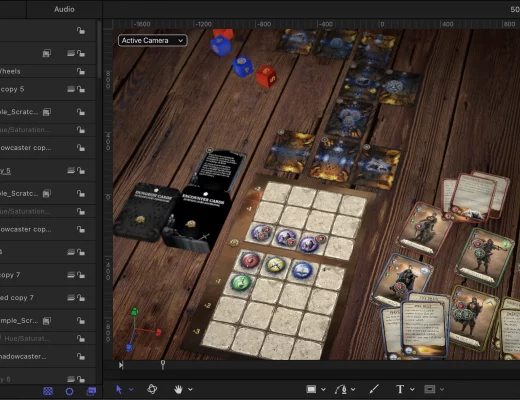
Task: Expand the Text tool options arrow
Action: pyautogui.click(x=412, y=389)
